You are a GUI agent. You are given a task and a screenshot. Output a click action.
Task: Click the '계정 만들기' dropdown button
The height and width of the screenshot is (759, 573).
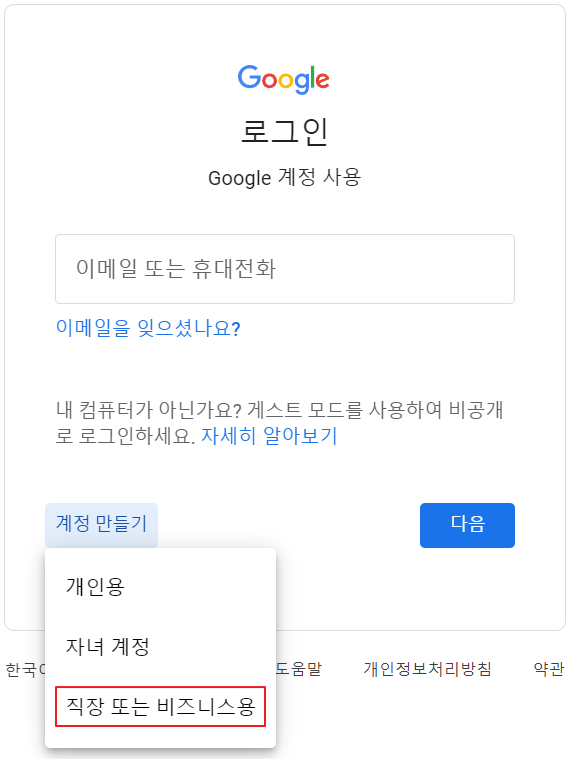pos(102,525)
